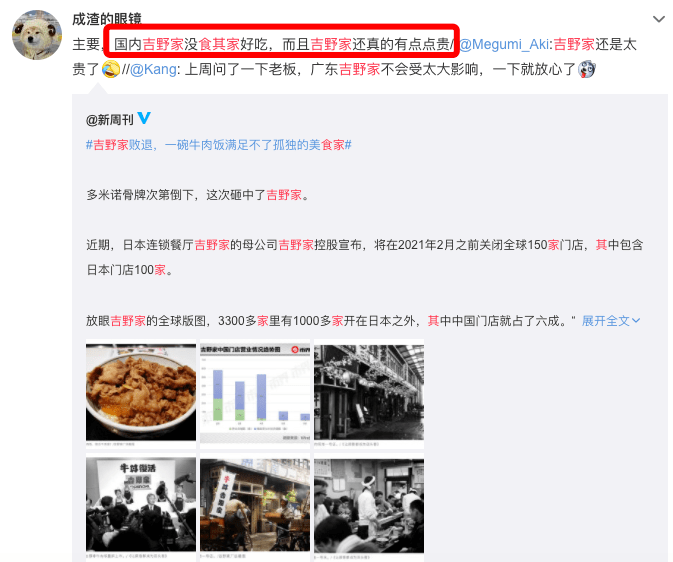The width and height of the screenshot is (673, 562).
Task: Open the post options chevron menu
Action: [658, 19]
